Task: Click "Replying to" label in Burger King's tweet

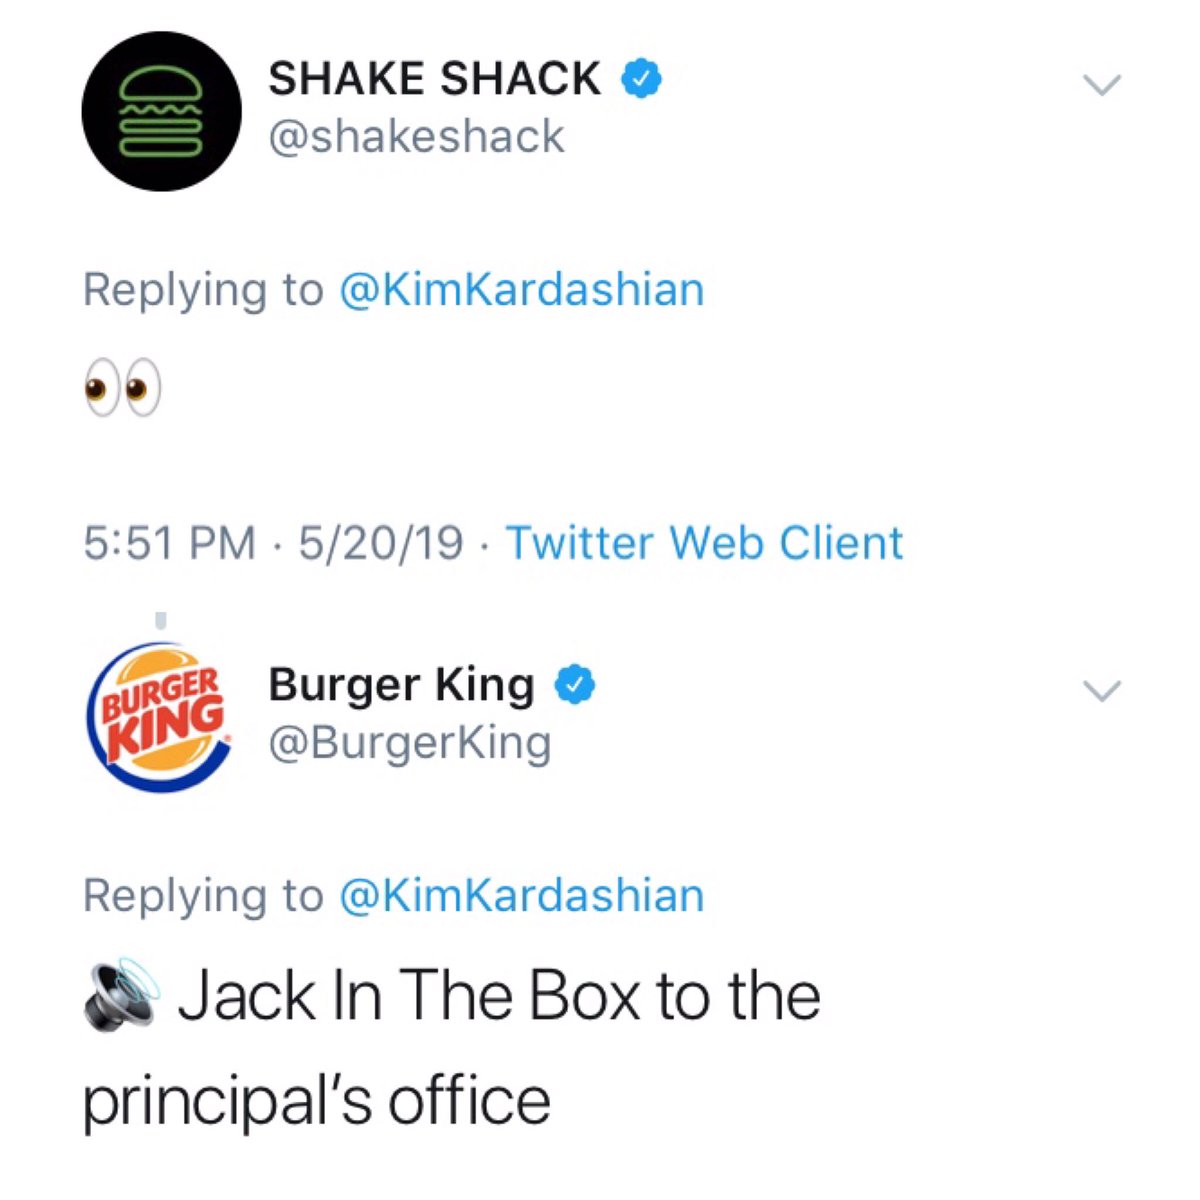Action: (203, 895)
